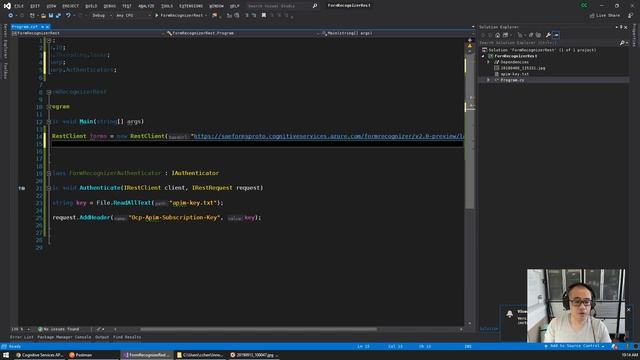Start debugging FormRecognizerRest
This screenshot has height=360, width=640.
pos(180,16)
